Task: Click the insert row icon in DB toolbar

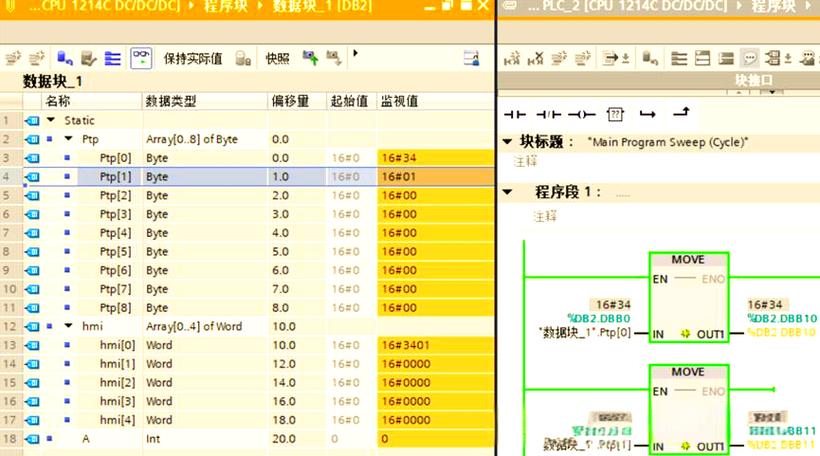Action: pos(13,58)
